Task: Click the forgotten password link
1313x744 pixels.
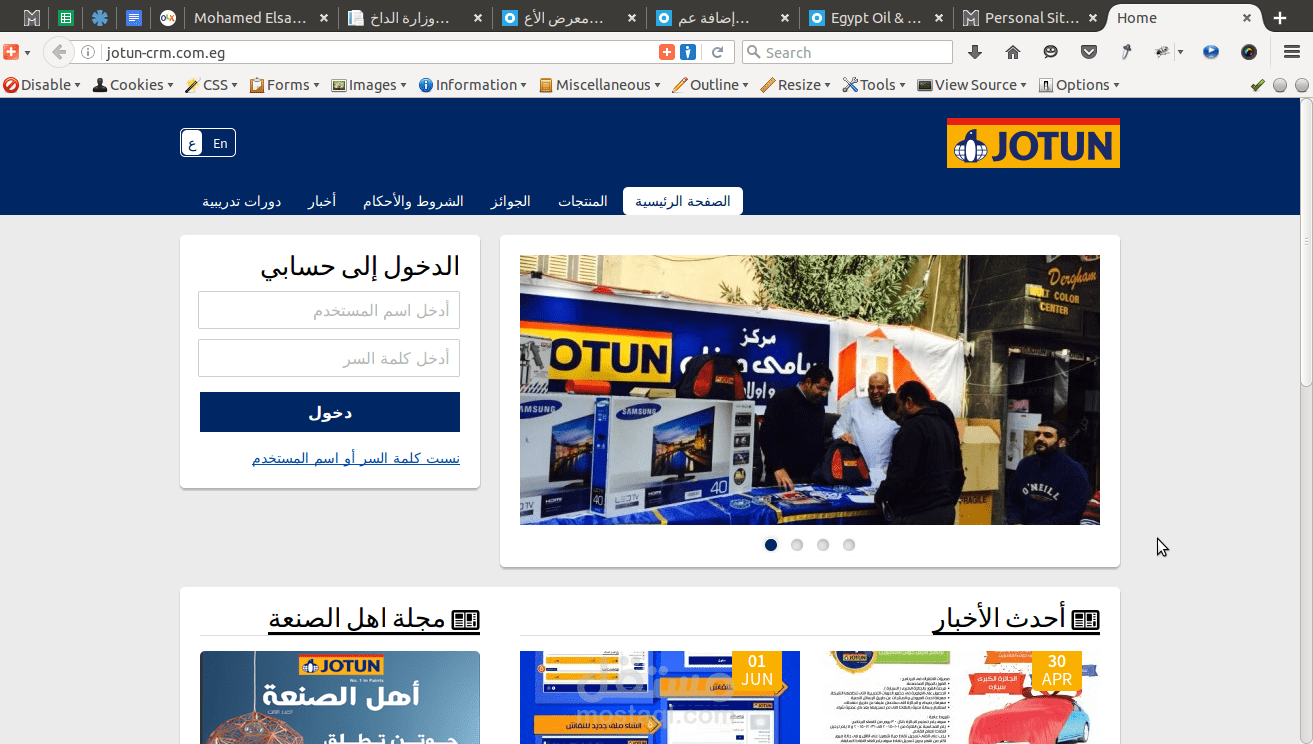Action: [x=355, y=457]
